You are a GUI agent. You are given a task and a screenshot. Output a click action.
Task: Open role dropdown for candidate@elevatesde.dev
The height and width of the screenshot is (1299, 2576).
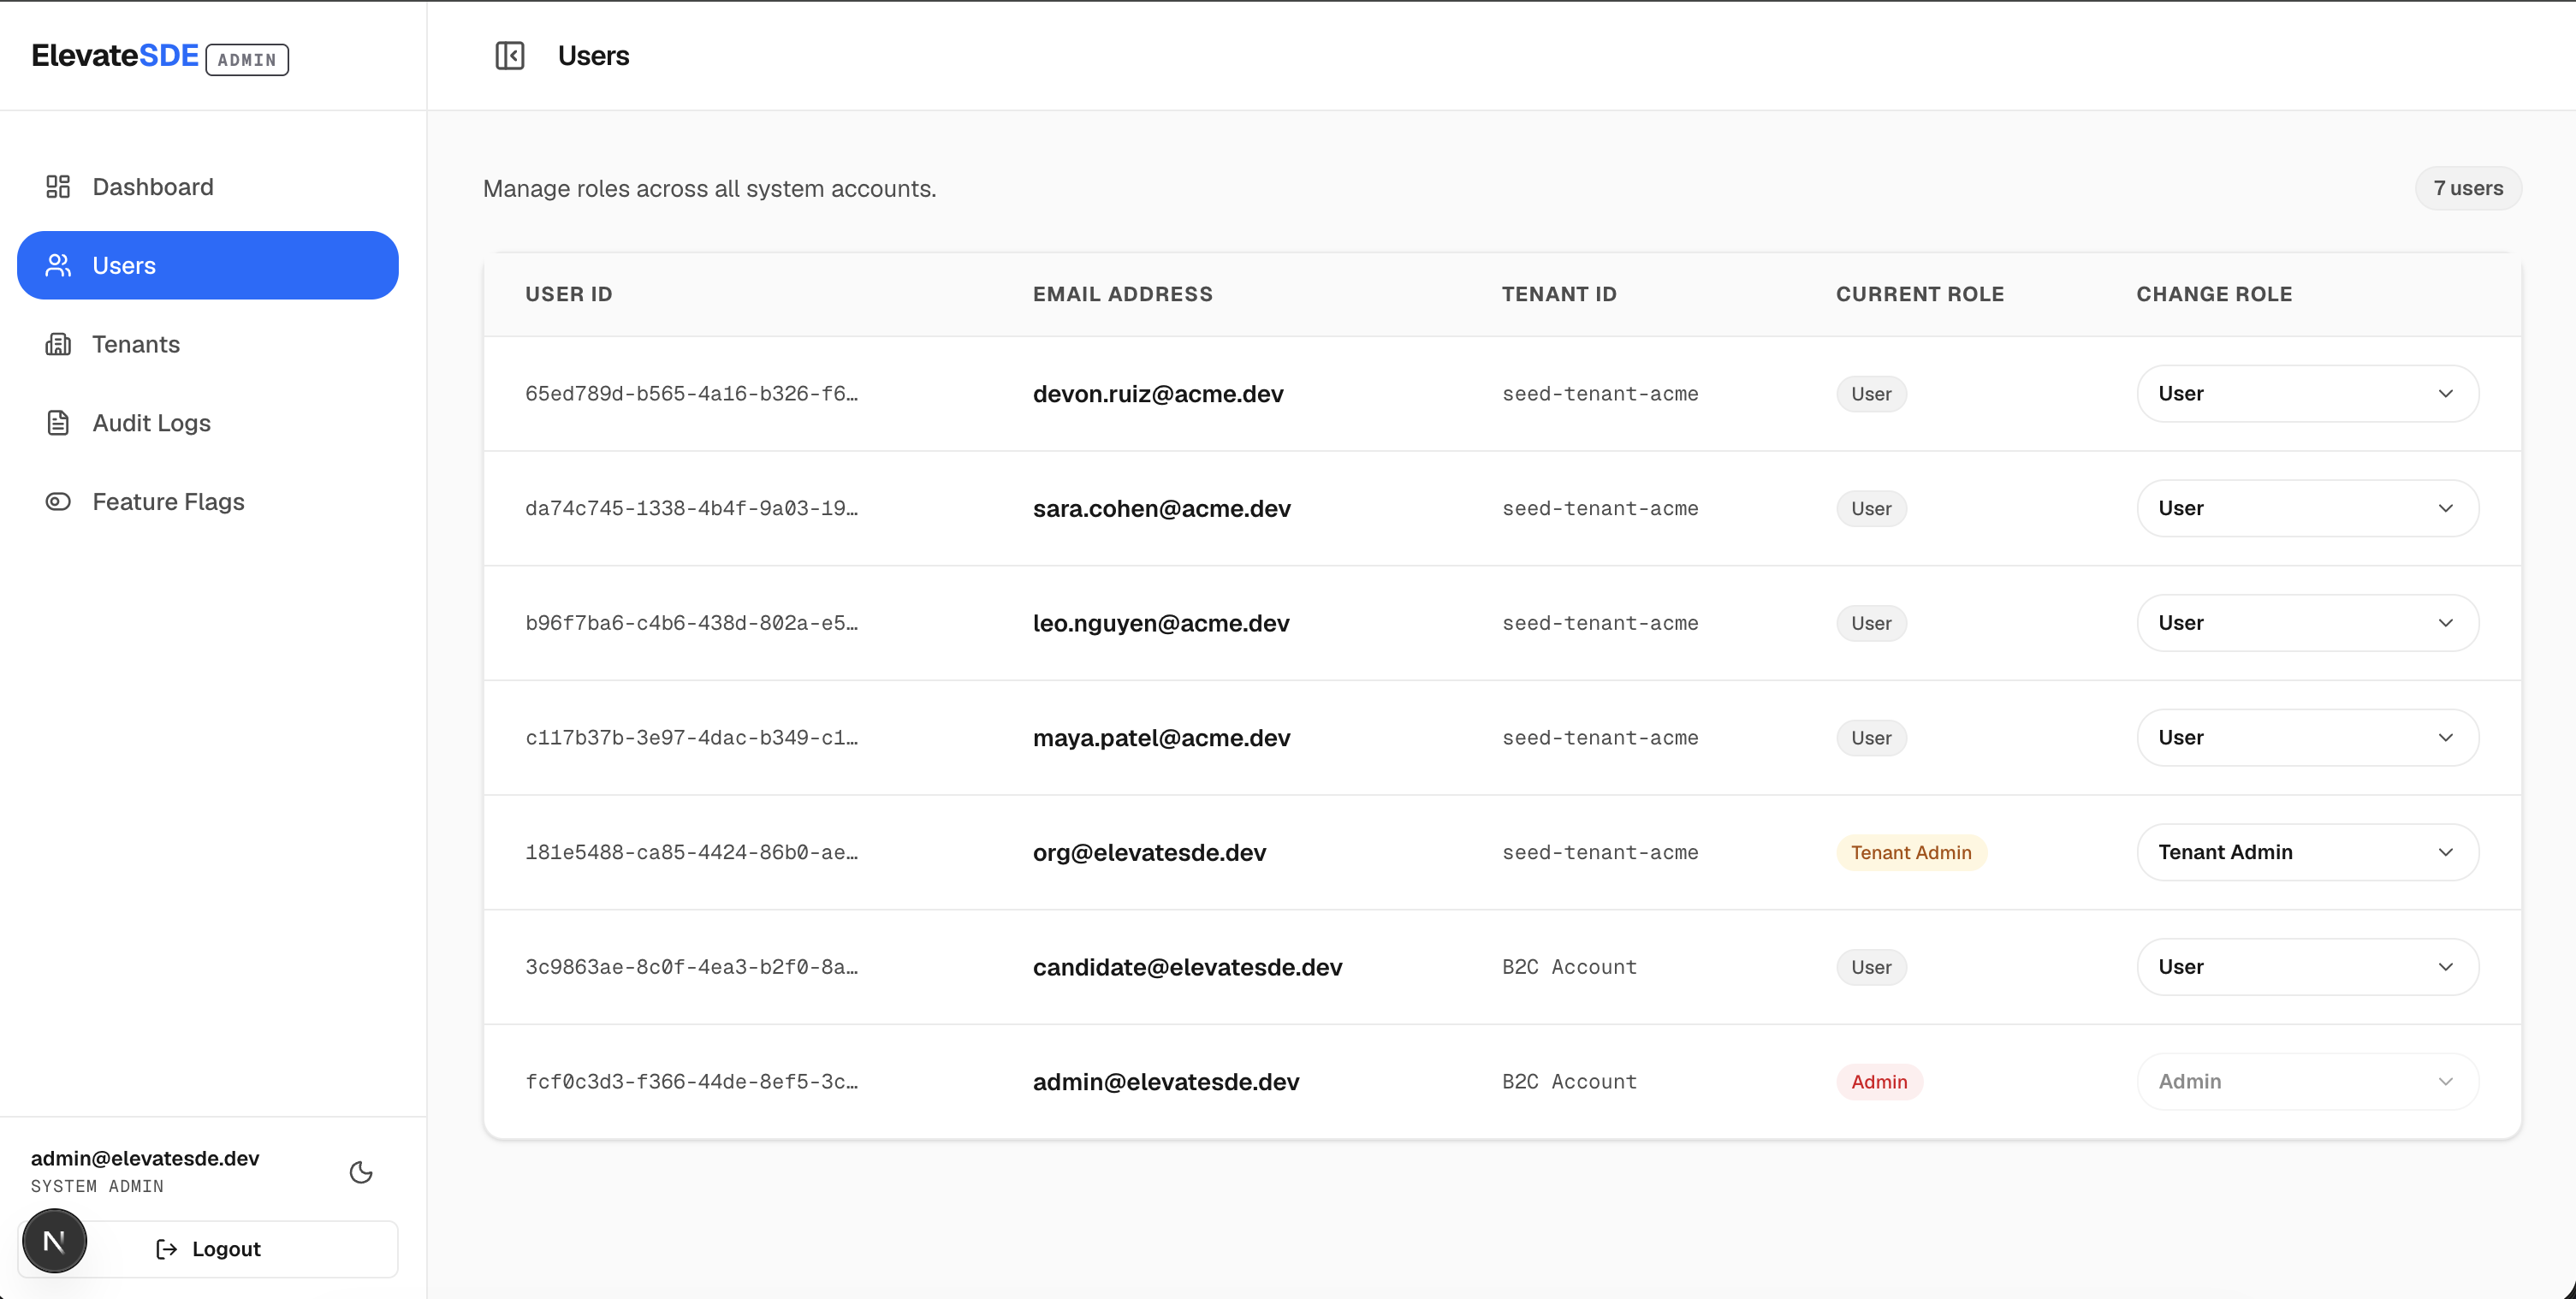2307,967
